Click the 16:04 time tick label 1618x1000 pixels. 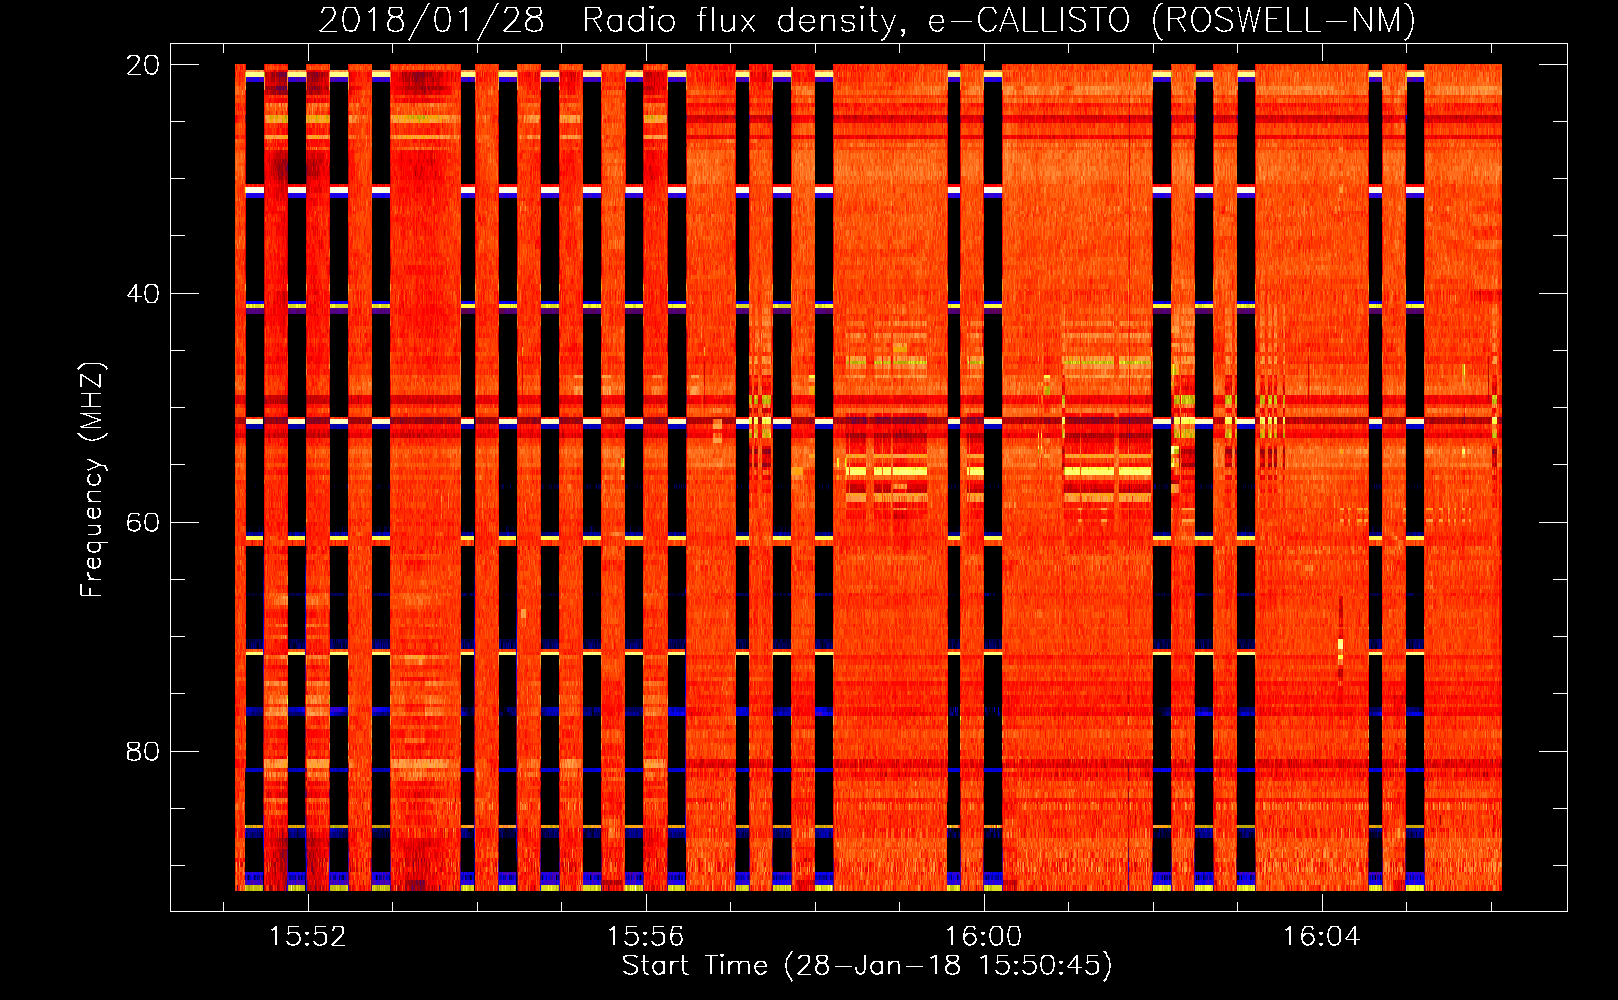(x=1322, y=937)
